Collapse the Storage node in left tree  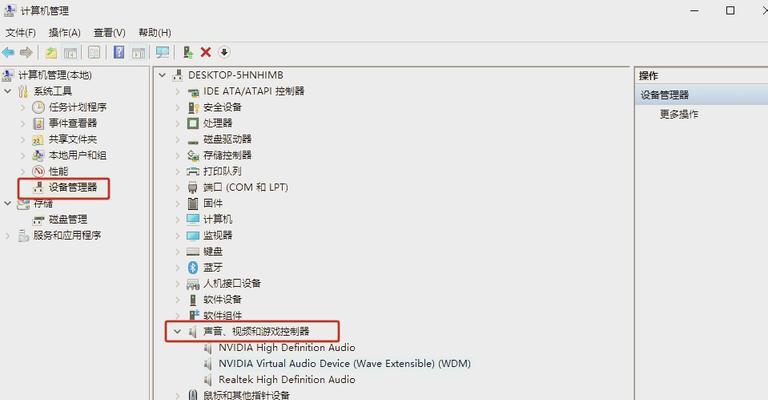[x=8, y=203]
